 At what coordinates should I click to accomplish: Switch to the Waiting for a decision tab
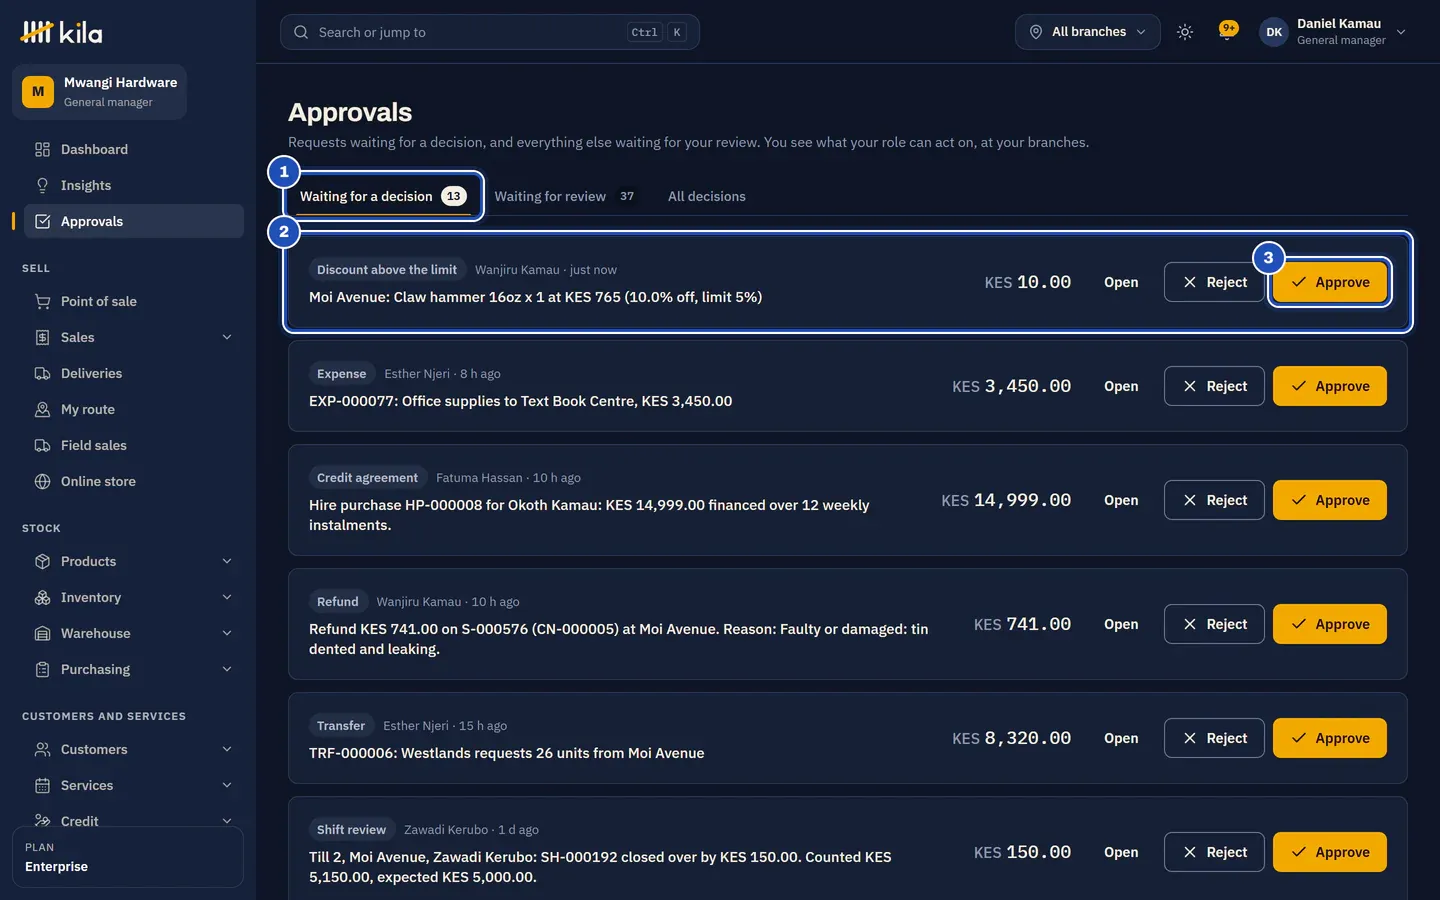pos(383,196)
